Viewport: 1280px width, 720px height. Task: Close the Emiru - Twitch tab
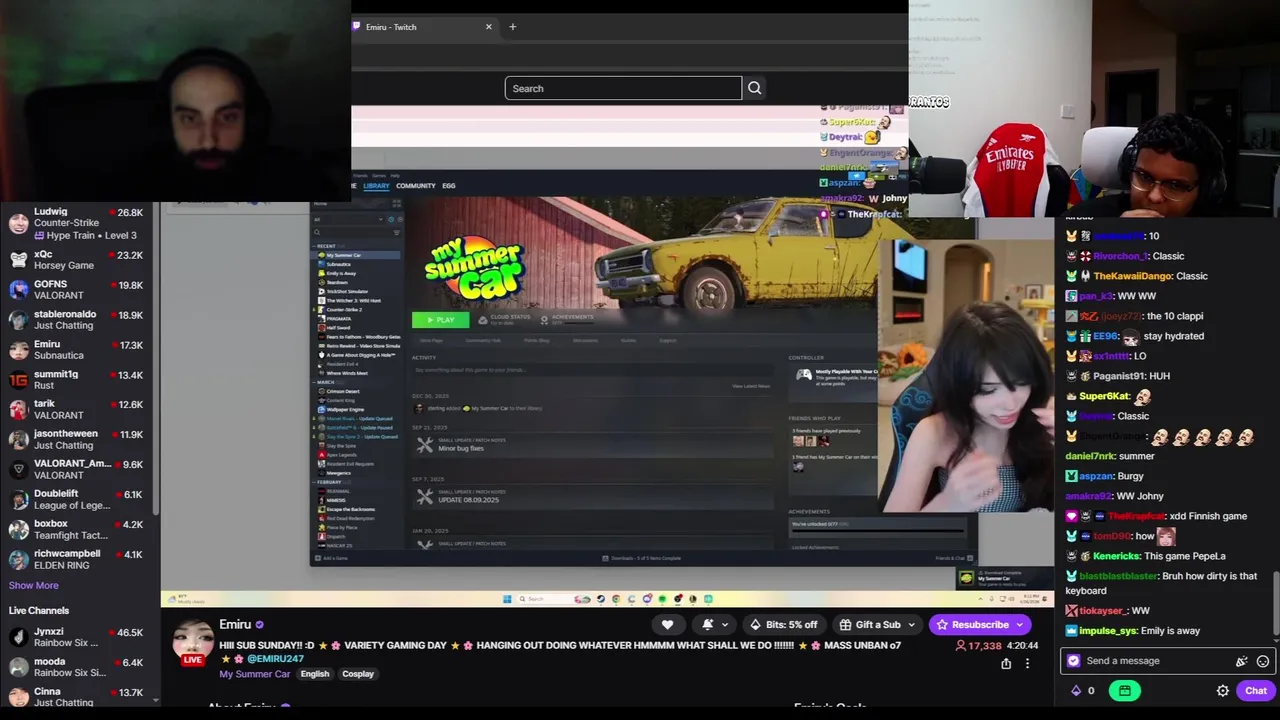488,27
